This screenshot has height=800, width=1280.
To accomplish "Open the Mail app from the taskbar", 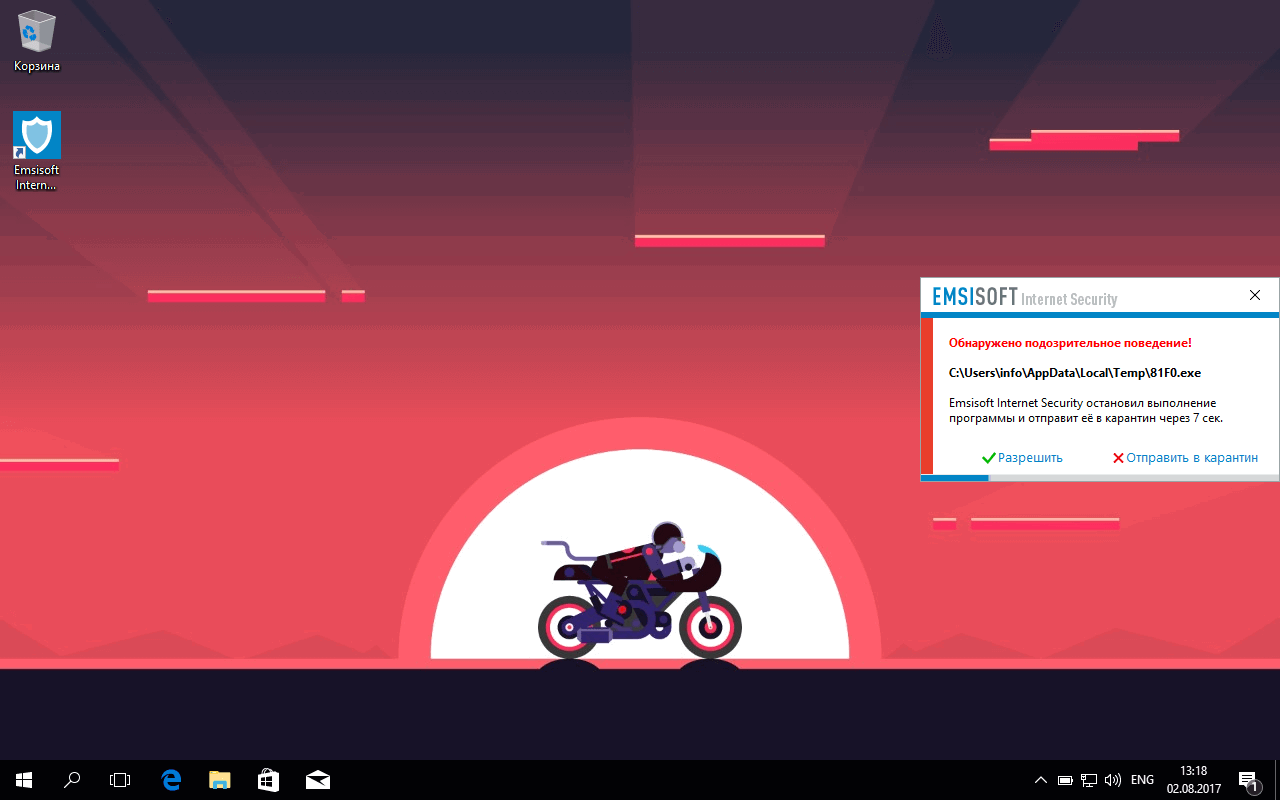I will click(x=318, y=780).
